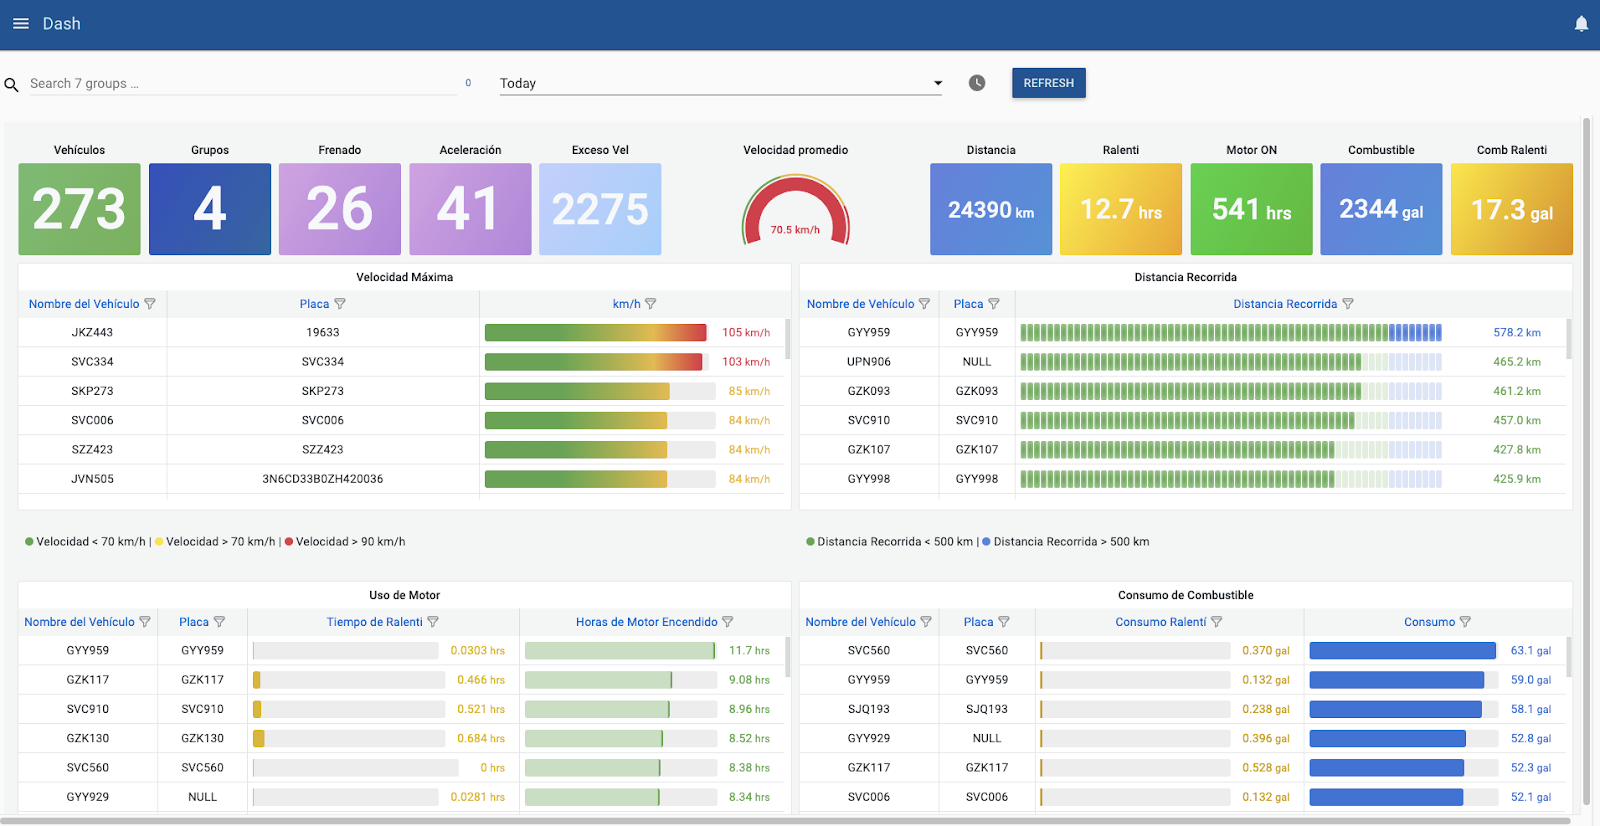Click the search magnifier icon
Screen dimensions: 1600x826
pos(12,85)
